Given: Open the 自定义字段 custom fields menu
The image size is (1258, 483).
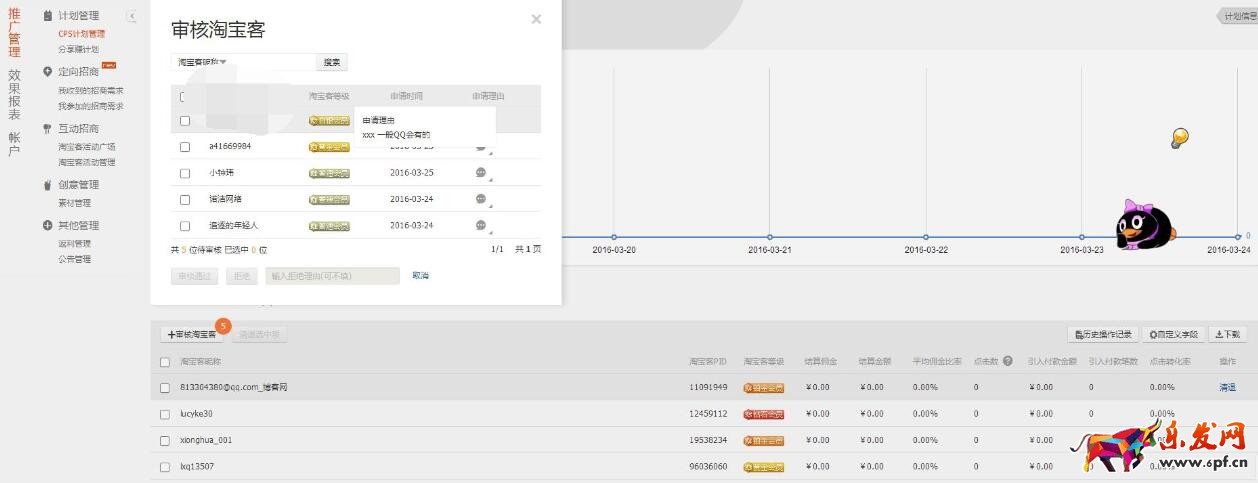Looking at the screenshot, I should coord(1174,335).
